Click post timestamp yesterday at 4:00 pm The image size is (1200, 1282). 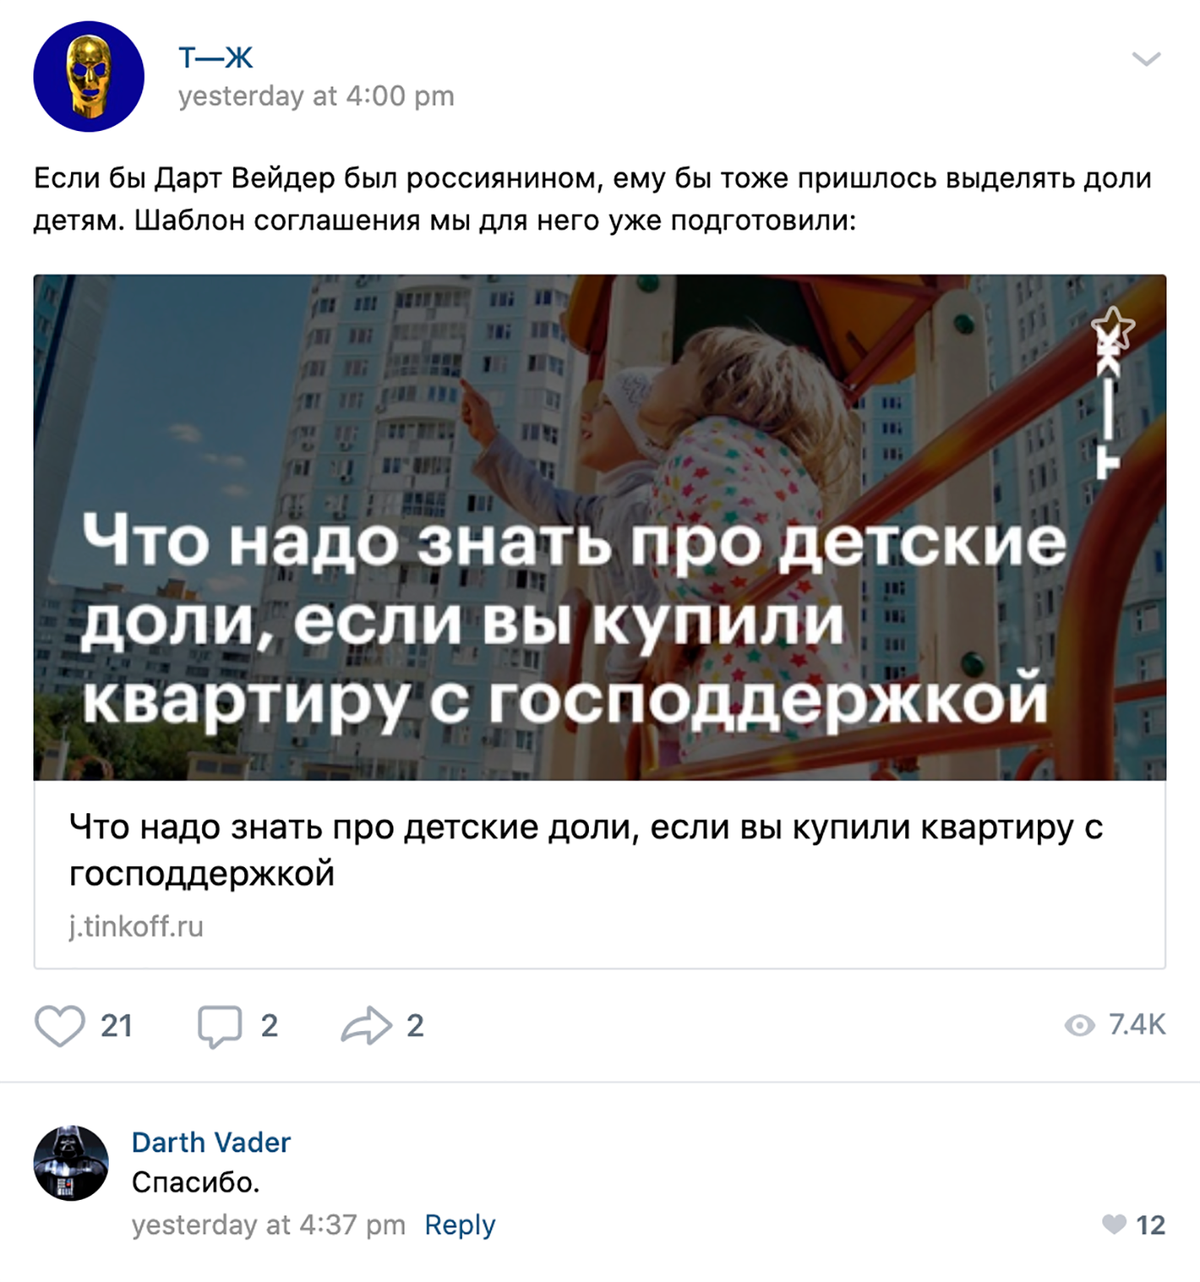(316, 96)
